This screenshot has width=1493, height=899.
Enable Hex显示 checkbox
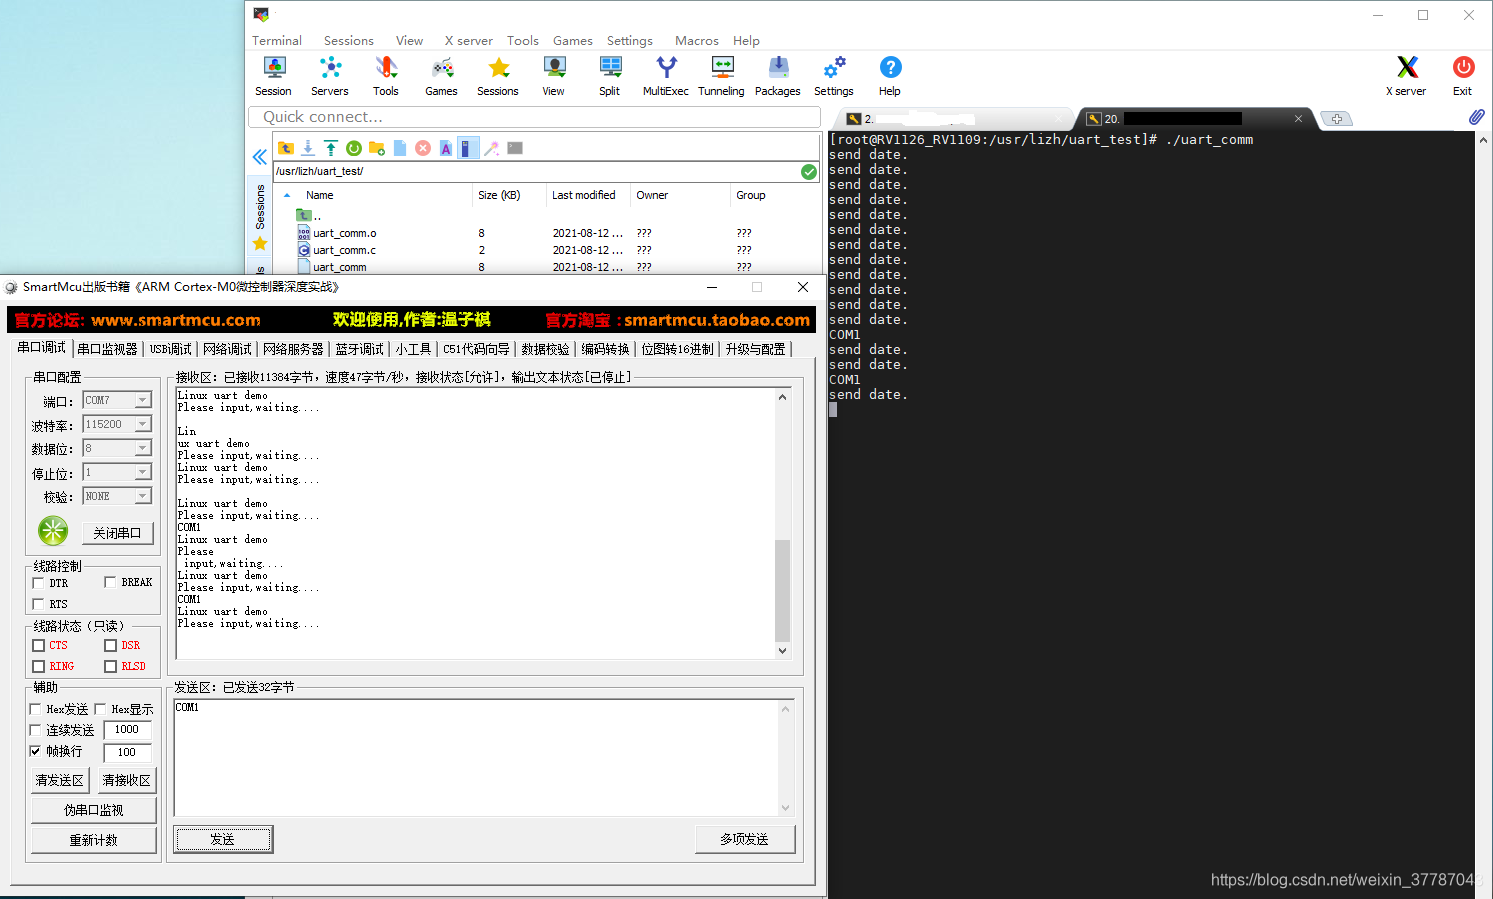(x=100, y=709)
